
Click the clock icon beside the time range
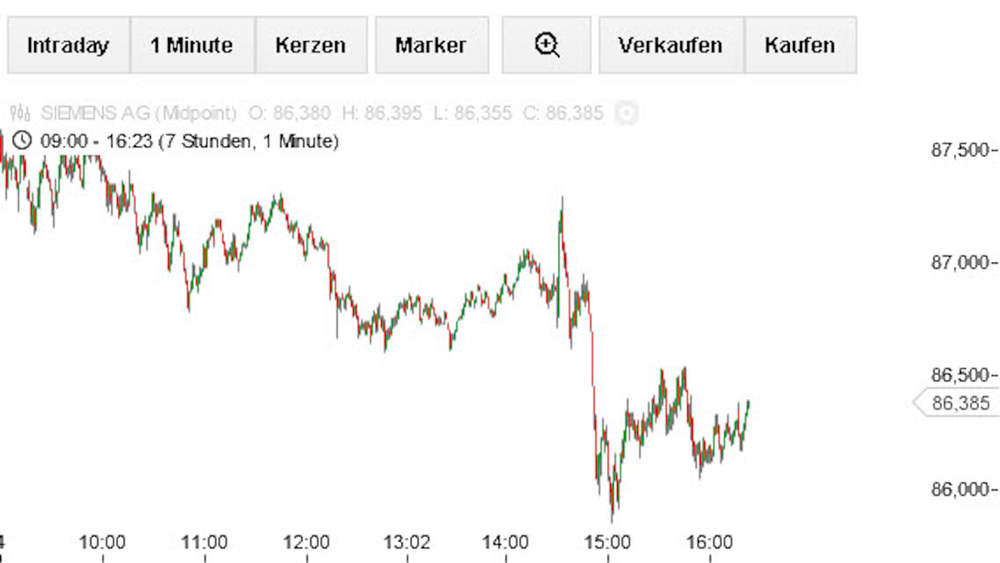tap(24, 141)
